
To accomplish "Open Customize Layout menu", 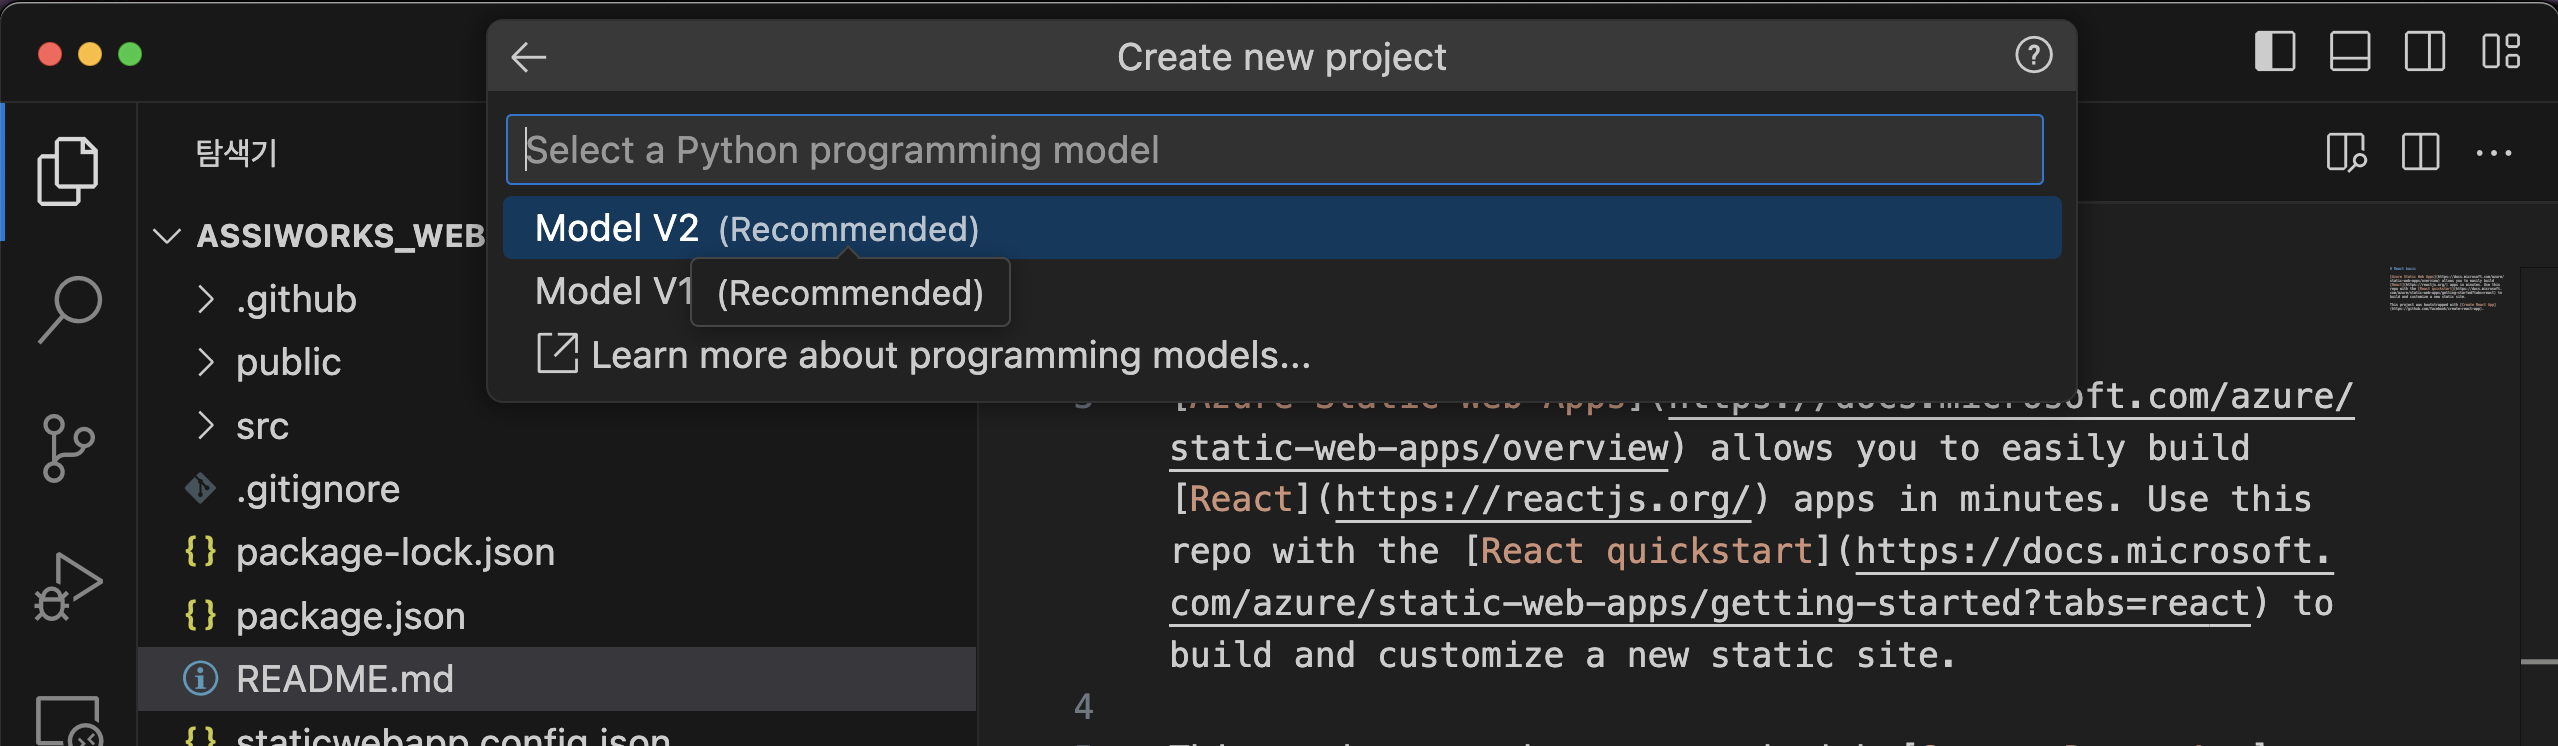I will [x=2500, y=52].
